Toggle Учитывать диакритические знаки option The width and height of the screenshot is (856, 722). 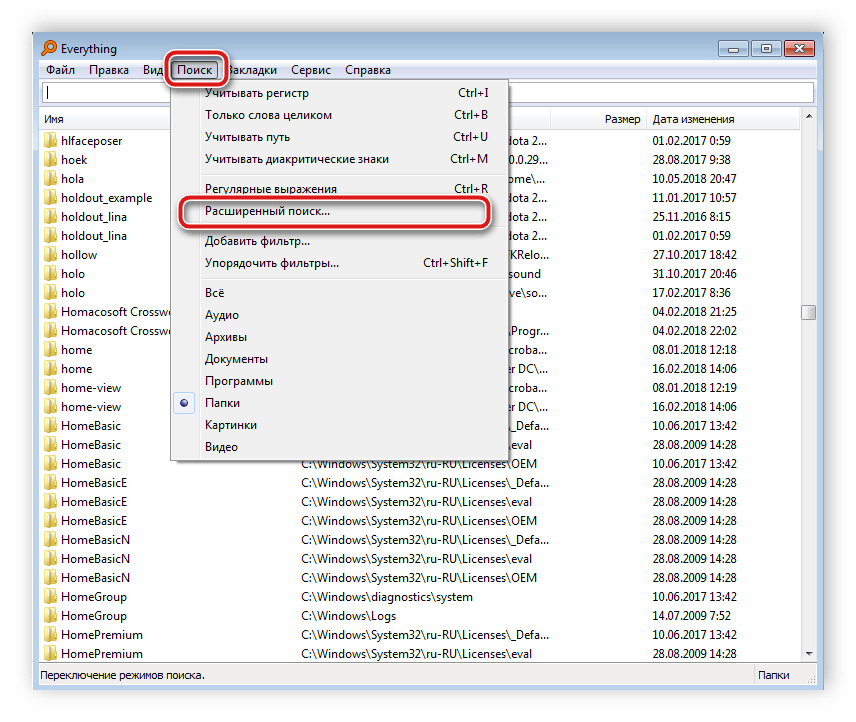[x=340, y=159]
